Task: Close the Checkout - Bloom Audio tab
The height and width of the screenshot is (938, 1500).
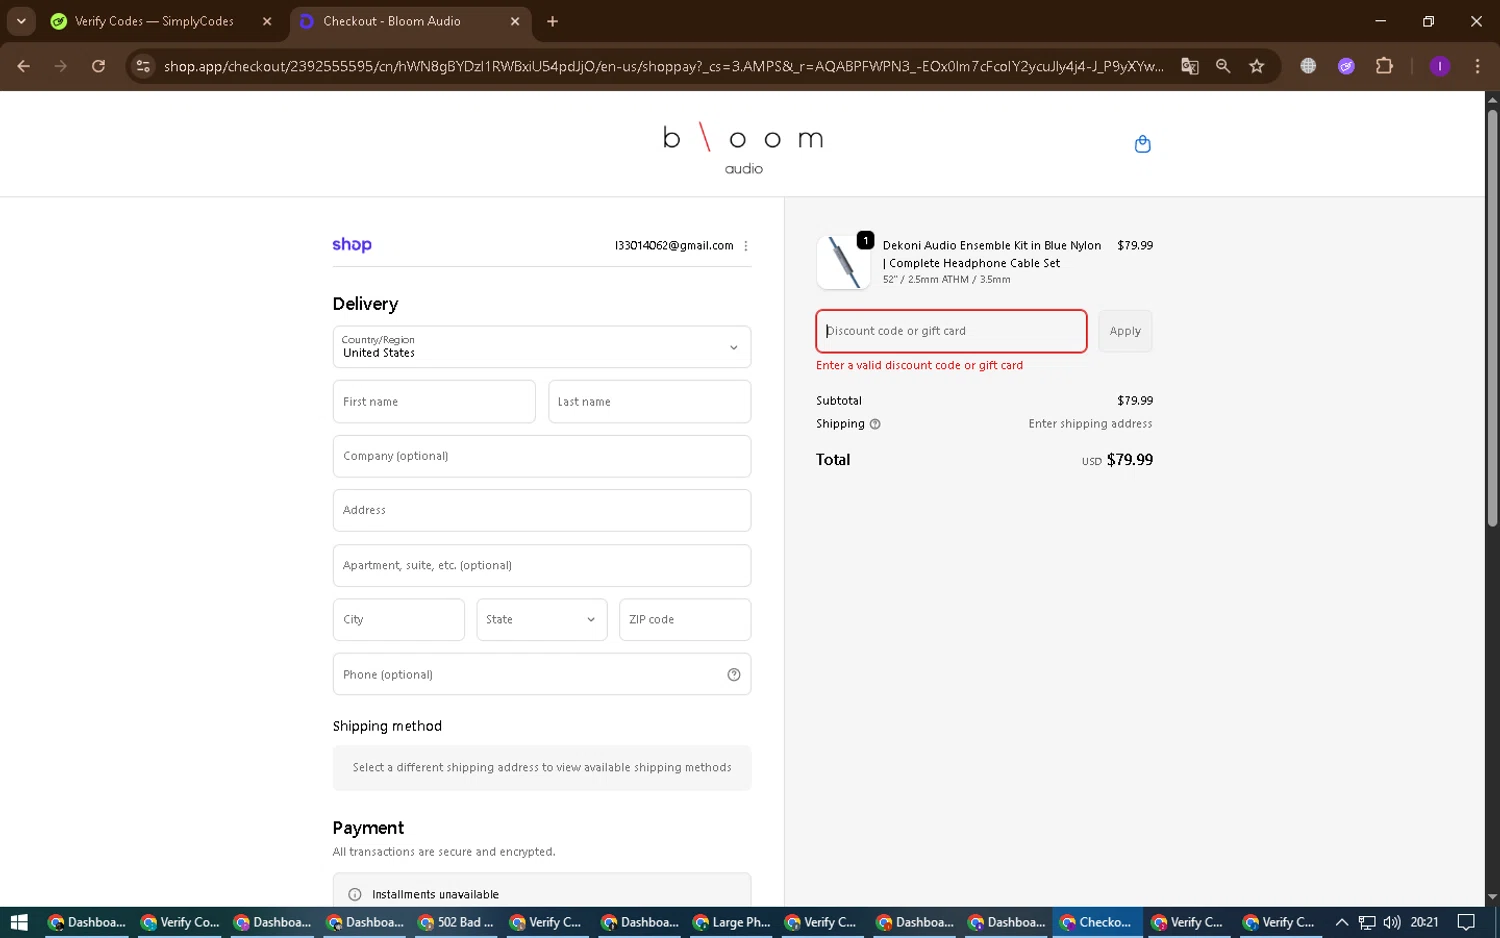Action: tap(515, 21)
